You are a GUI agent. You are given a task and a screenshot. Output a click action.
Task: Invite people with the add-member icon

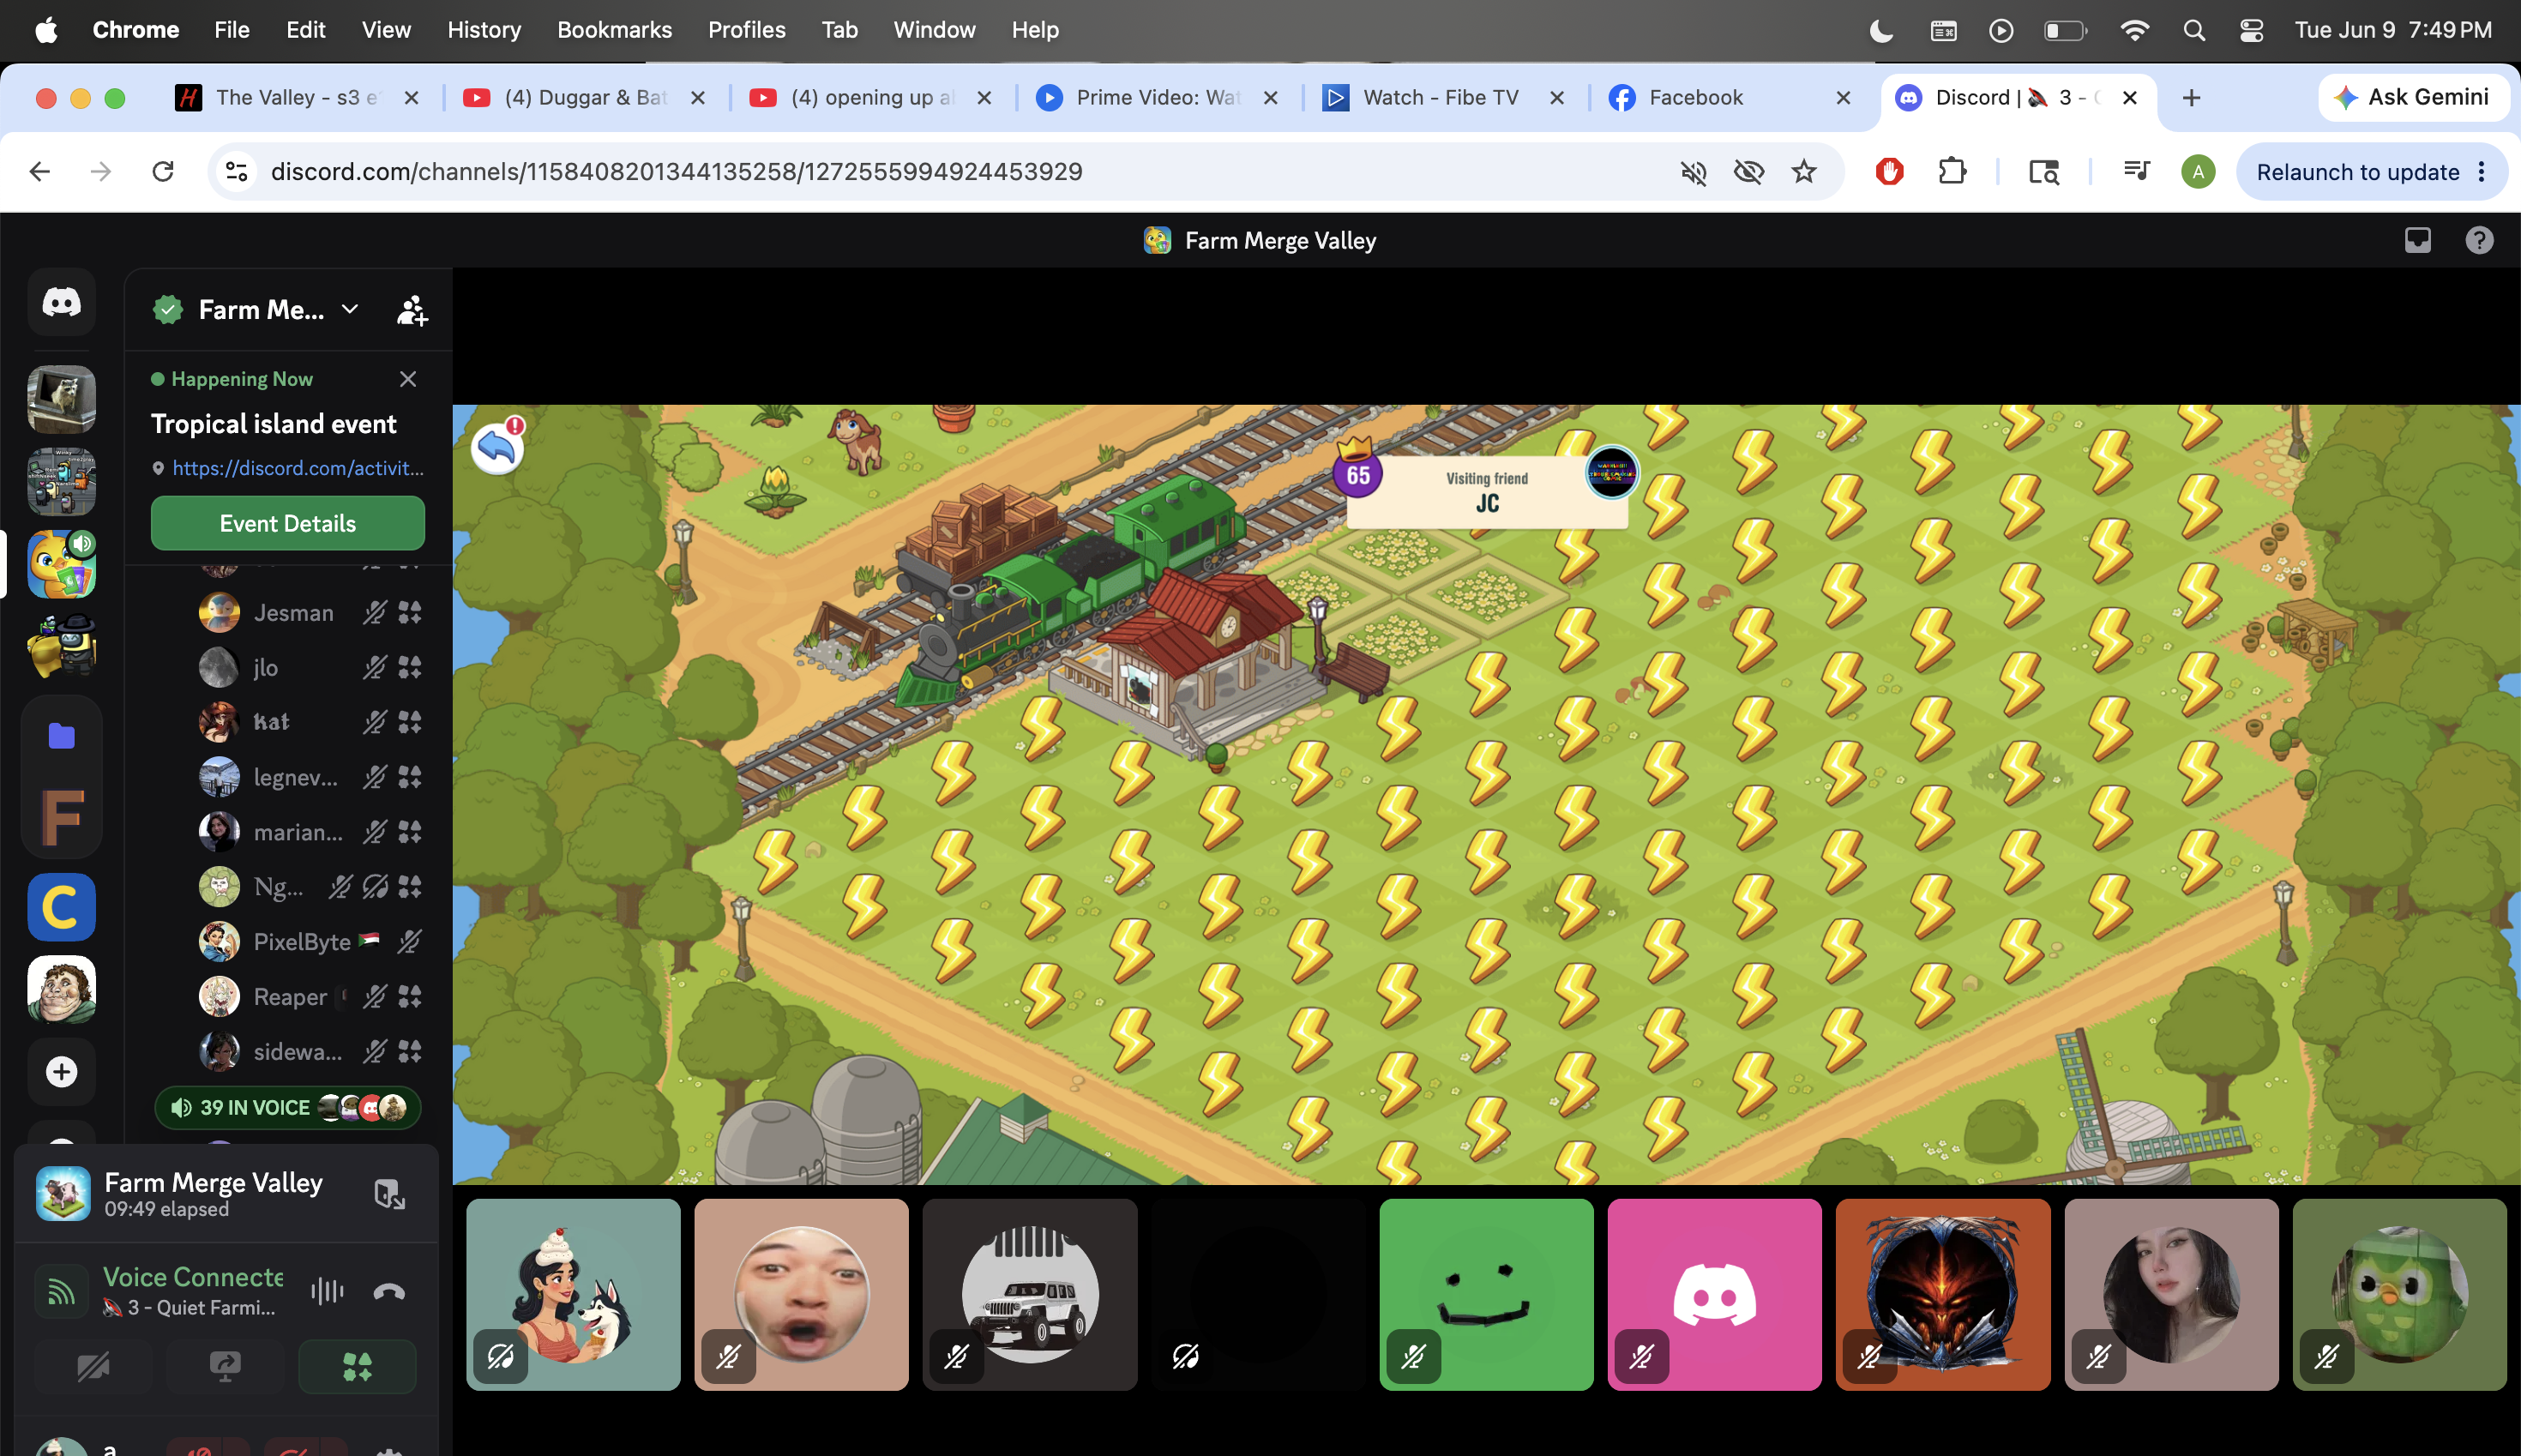[412, 310]
